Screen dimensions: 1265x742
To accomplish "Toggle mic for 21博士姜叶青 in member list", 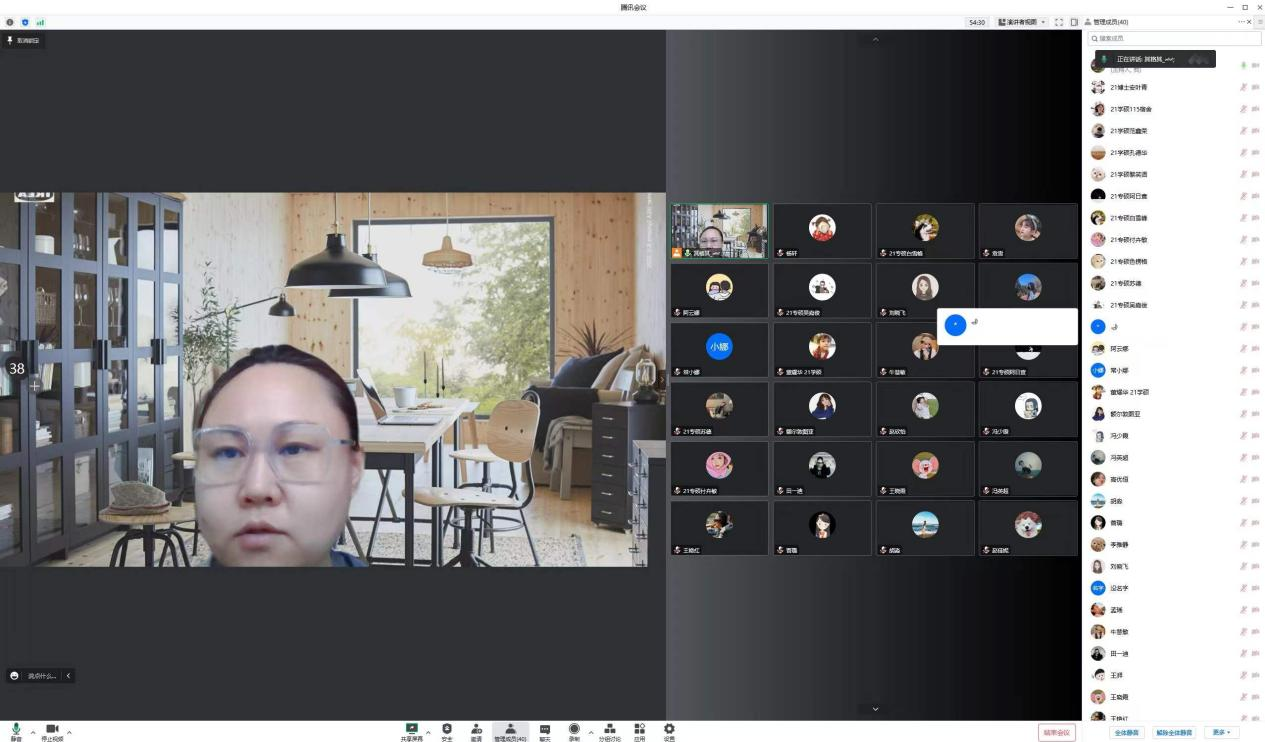I will point(1243,87).
